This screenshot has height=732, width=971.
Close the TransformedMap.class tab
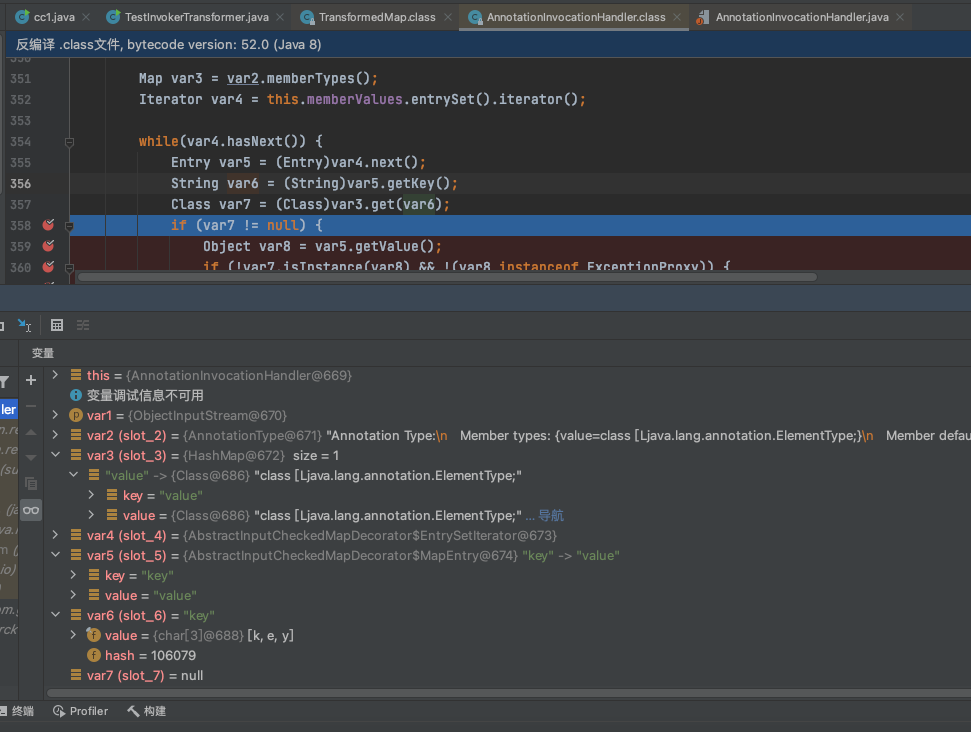(x=448, y=17)
